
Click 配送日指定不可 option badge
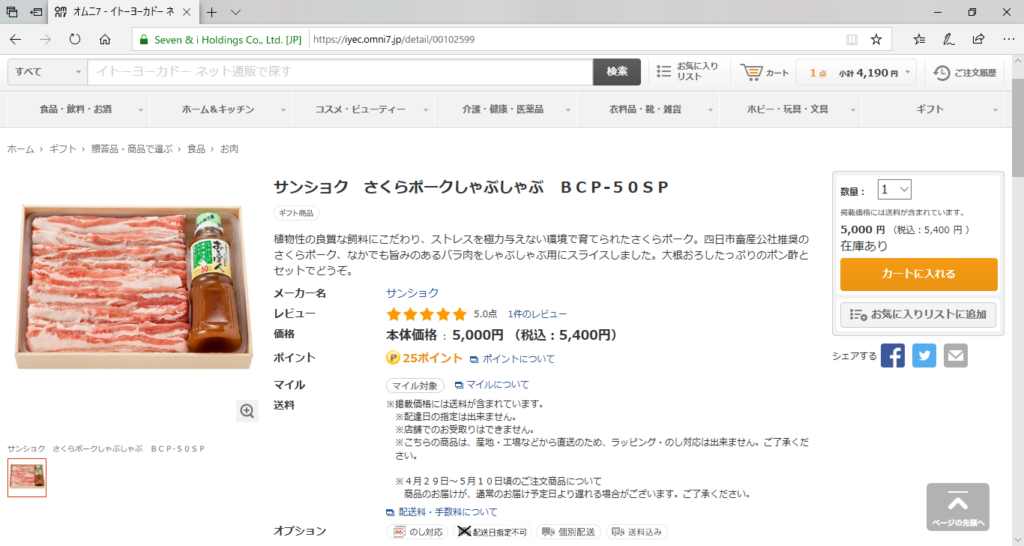(492, 532)
